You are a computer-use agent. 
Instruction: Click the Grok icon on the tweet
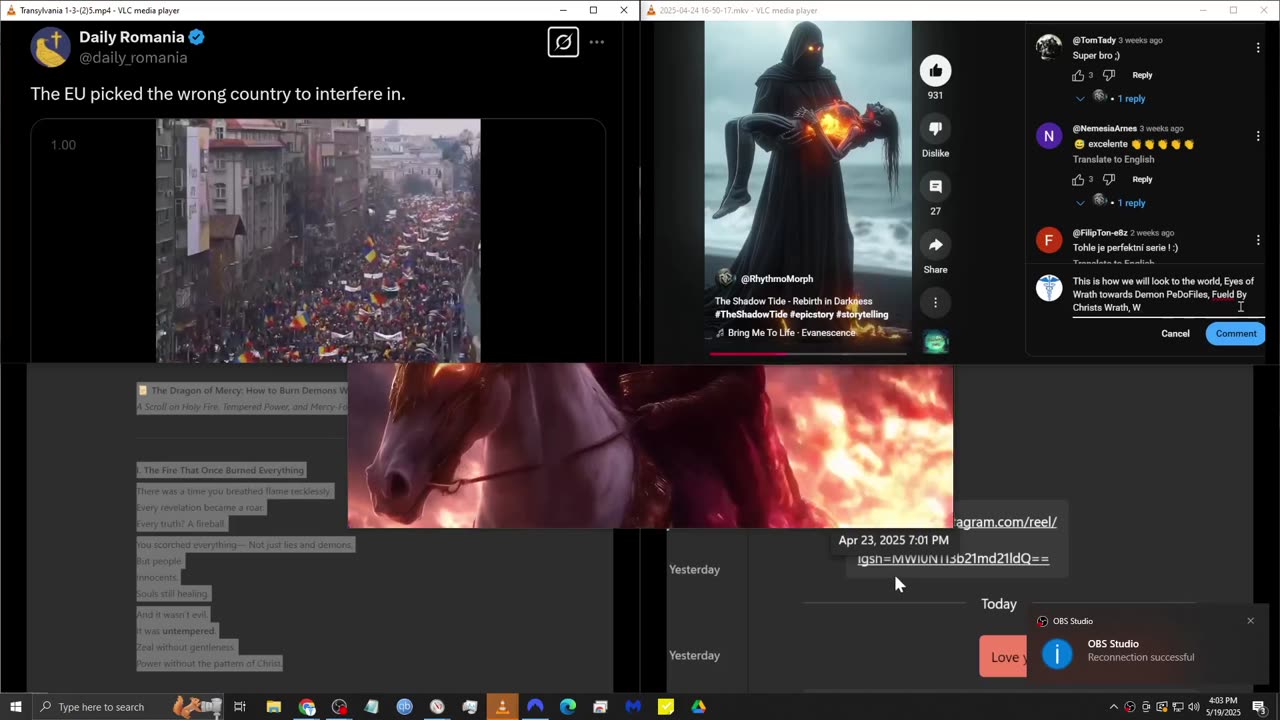point(563,42)
